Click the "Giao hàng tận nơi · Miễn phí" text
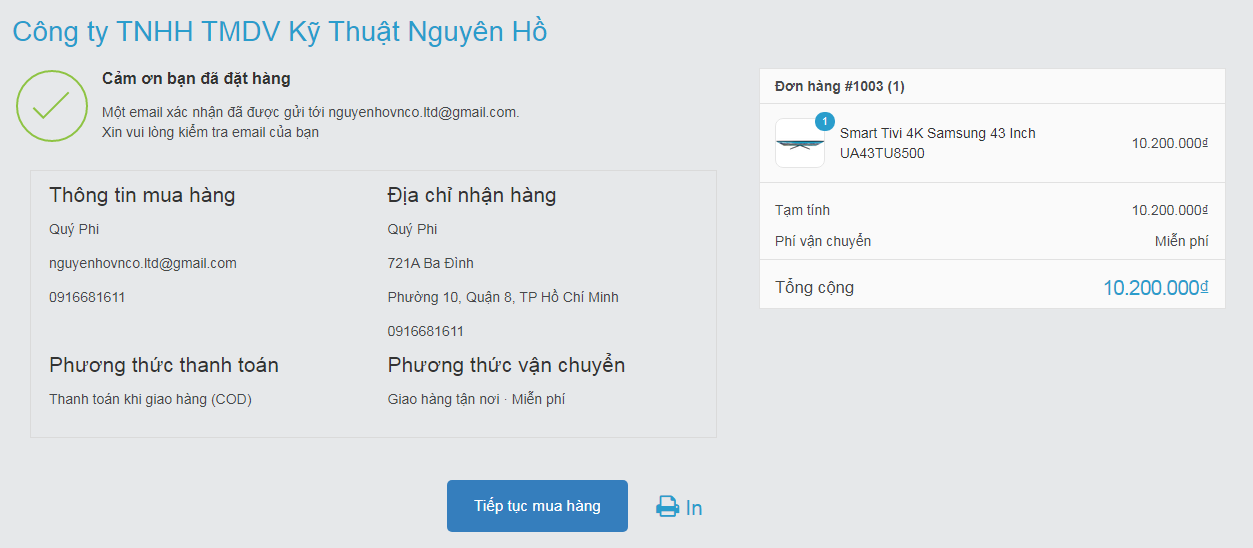1253x548 pixels. [x=476, y=399]
